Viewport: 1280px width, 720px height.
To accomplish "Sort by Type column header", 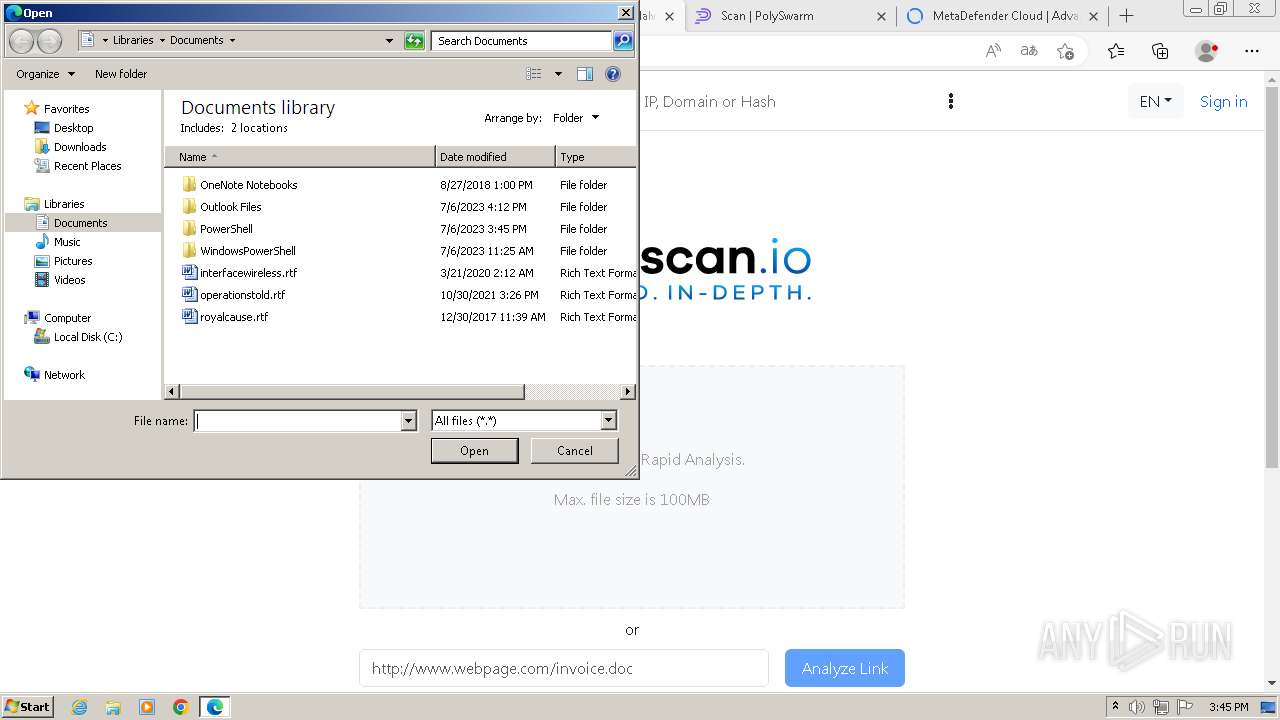I will click(596, 157).
